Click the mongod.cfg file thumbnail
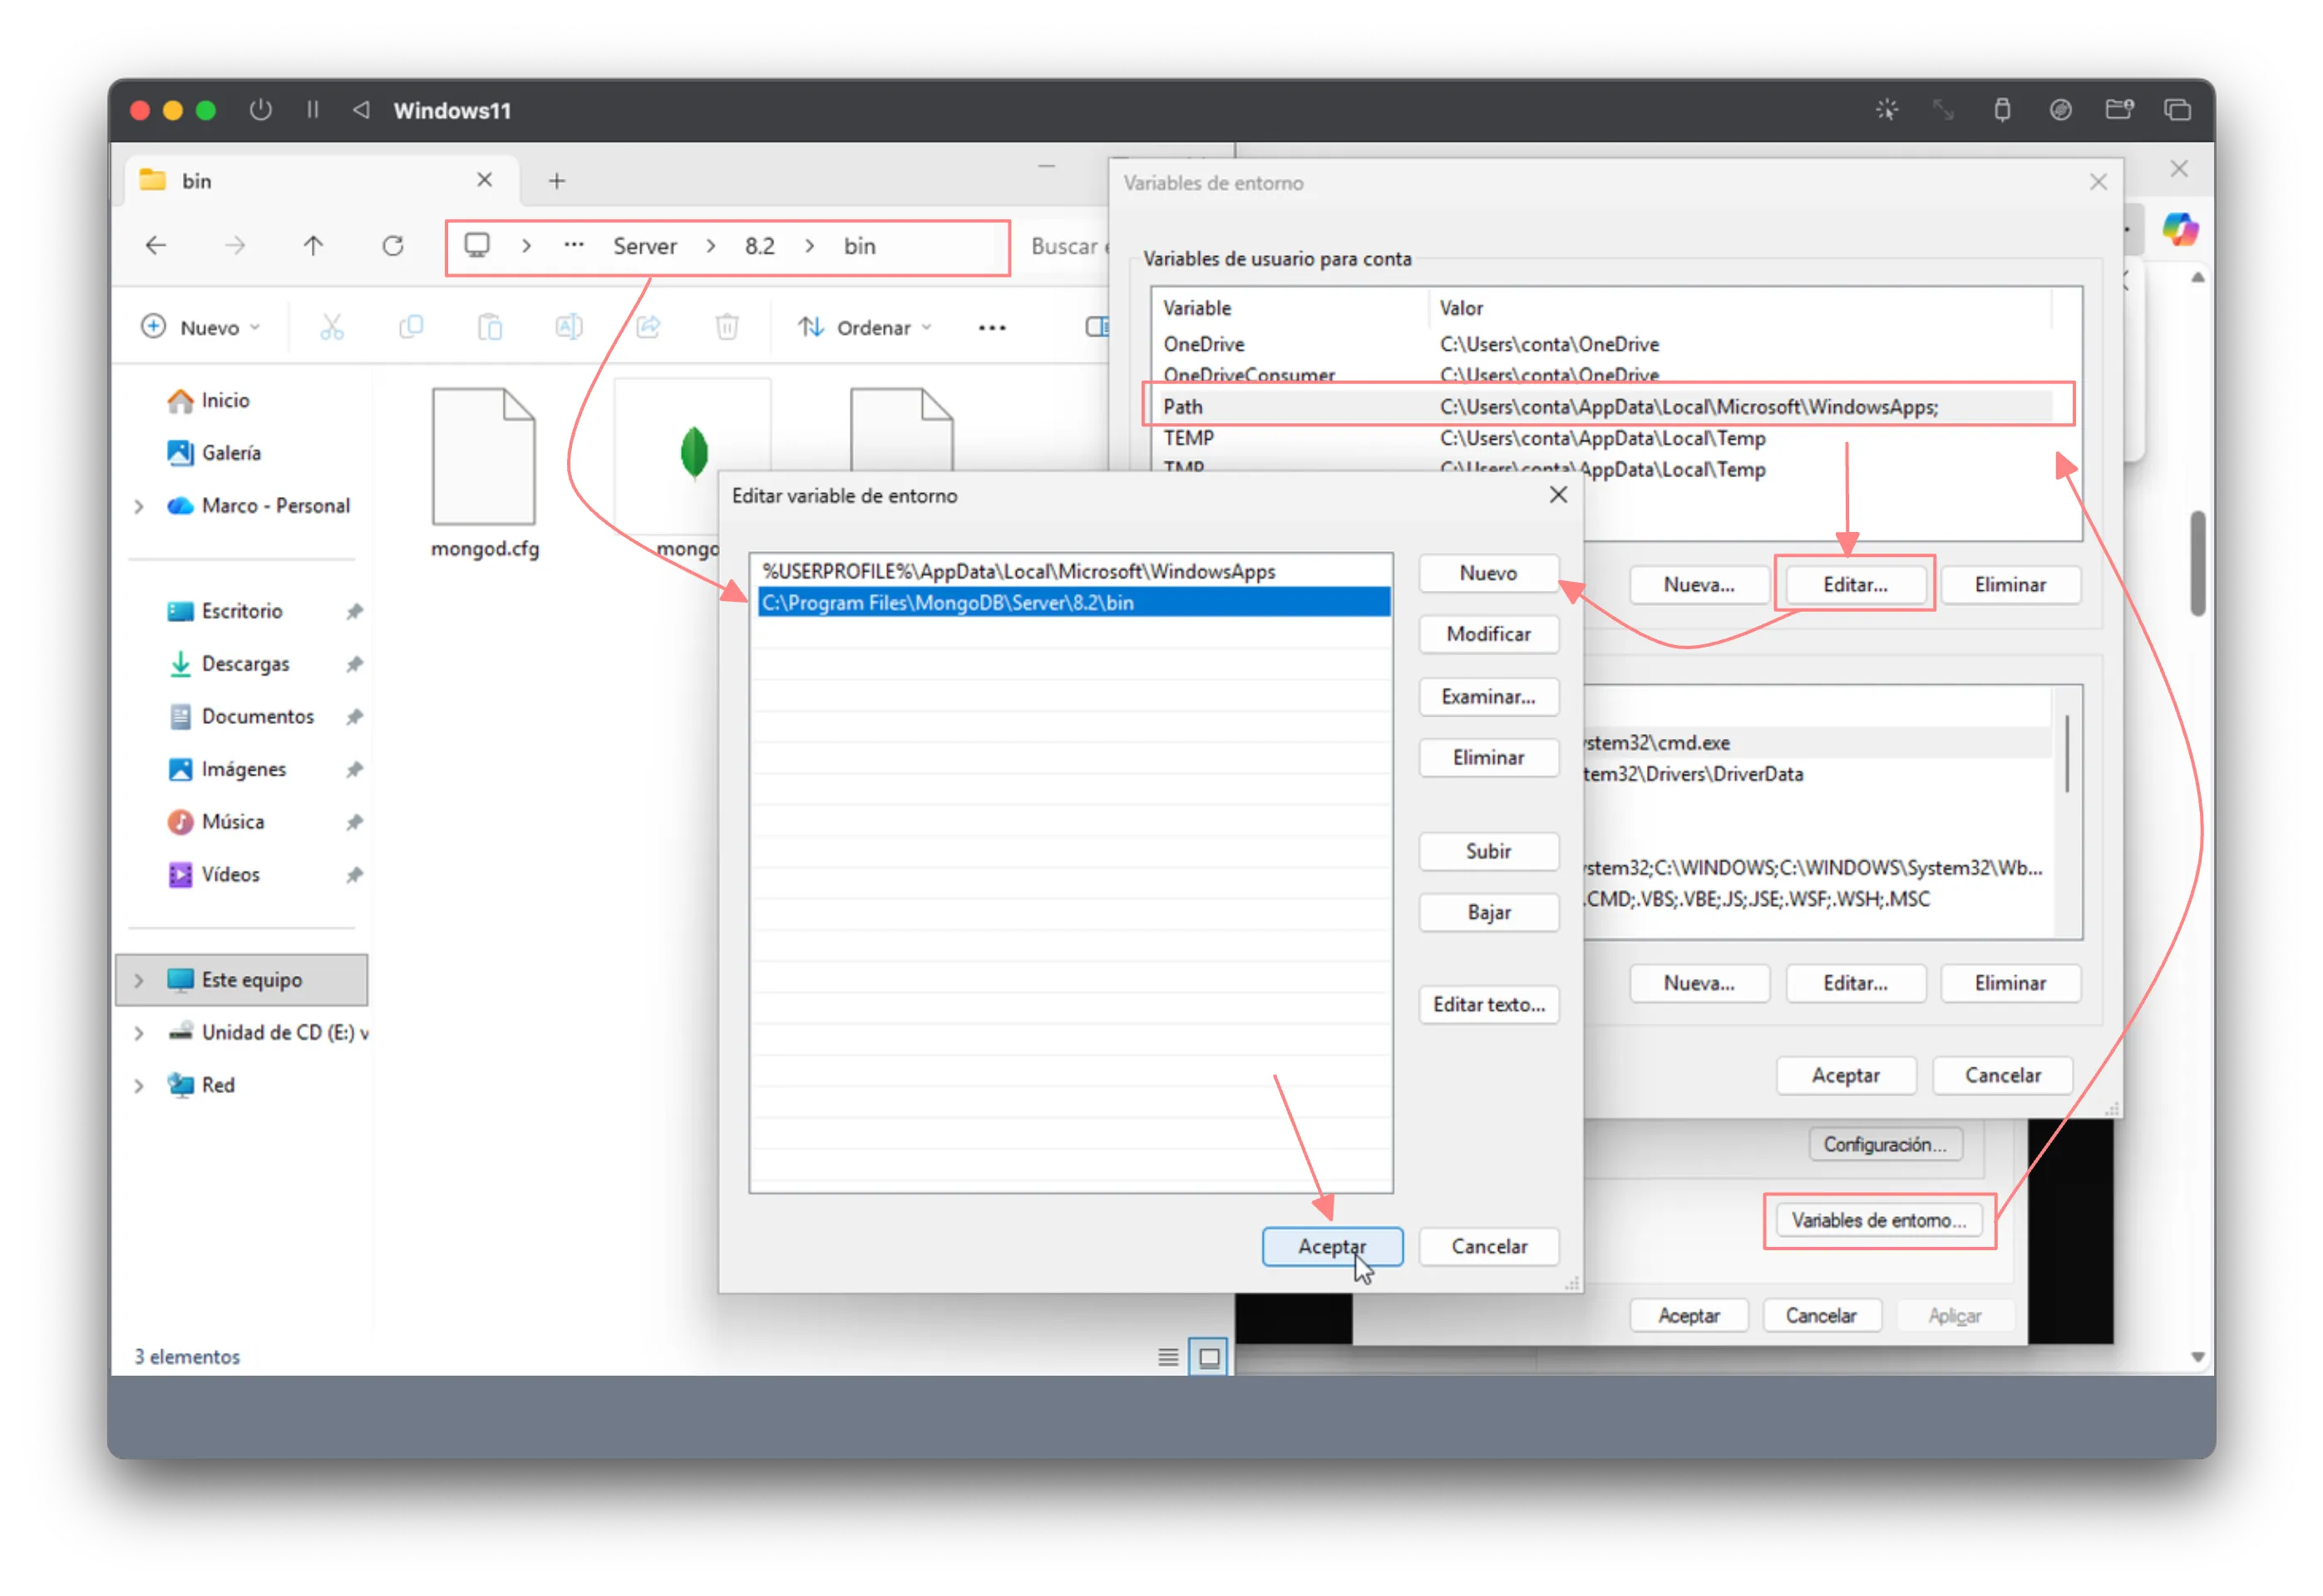Viewport: 2323px width, 1596px height. (484, 458)
